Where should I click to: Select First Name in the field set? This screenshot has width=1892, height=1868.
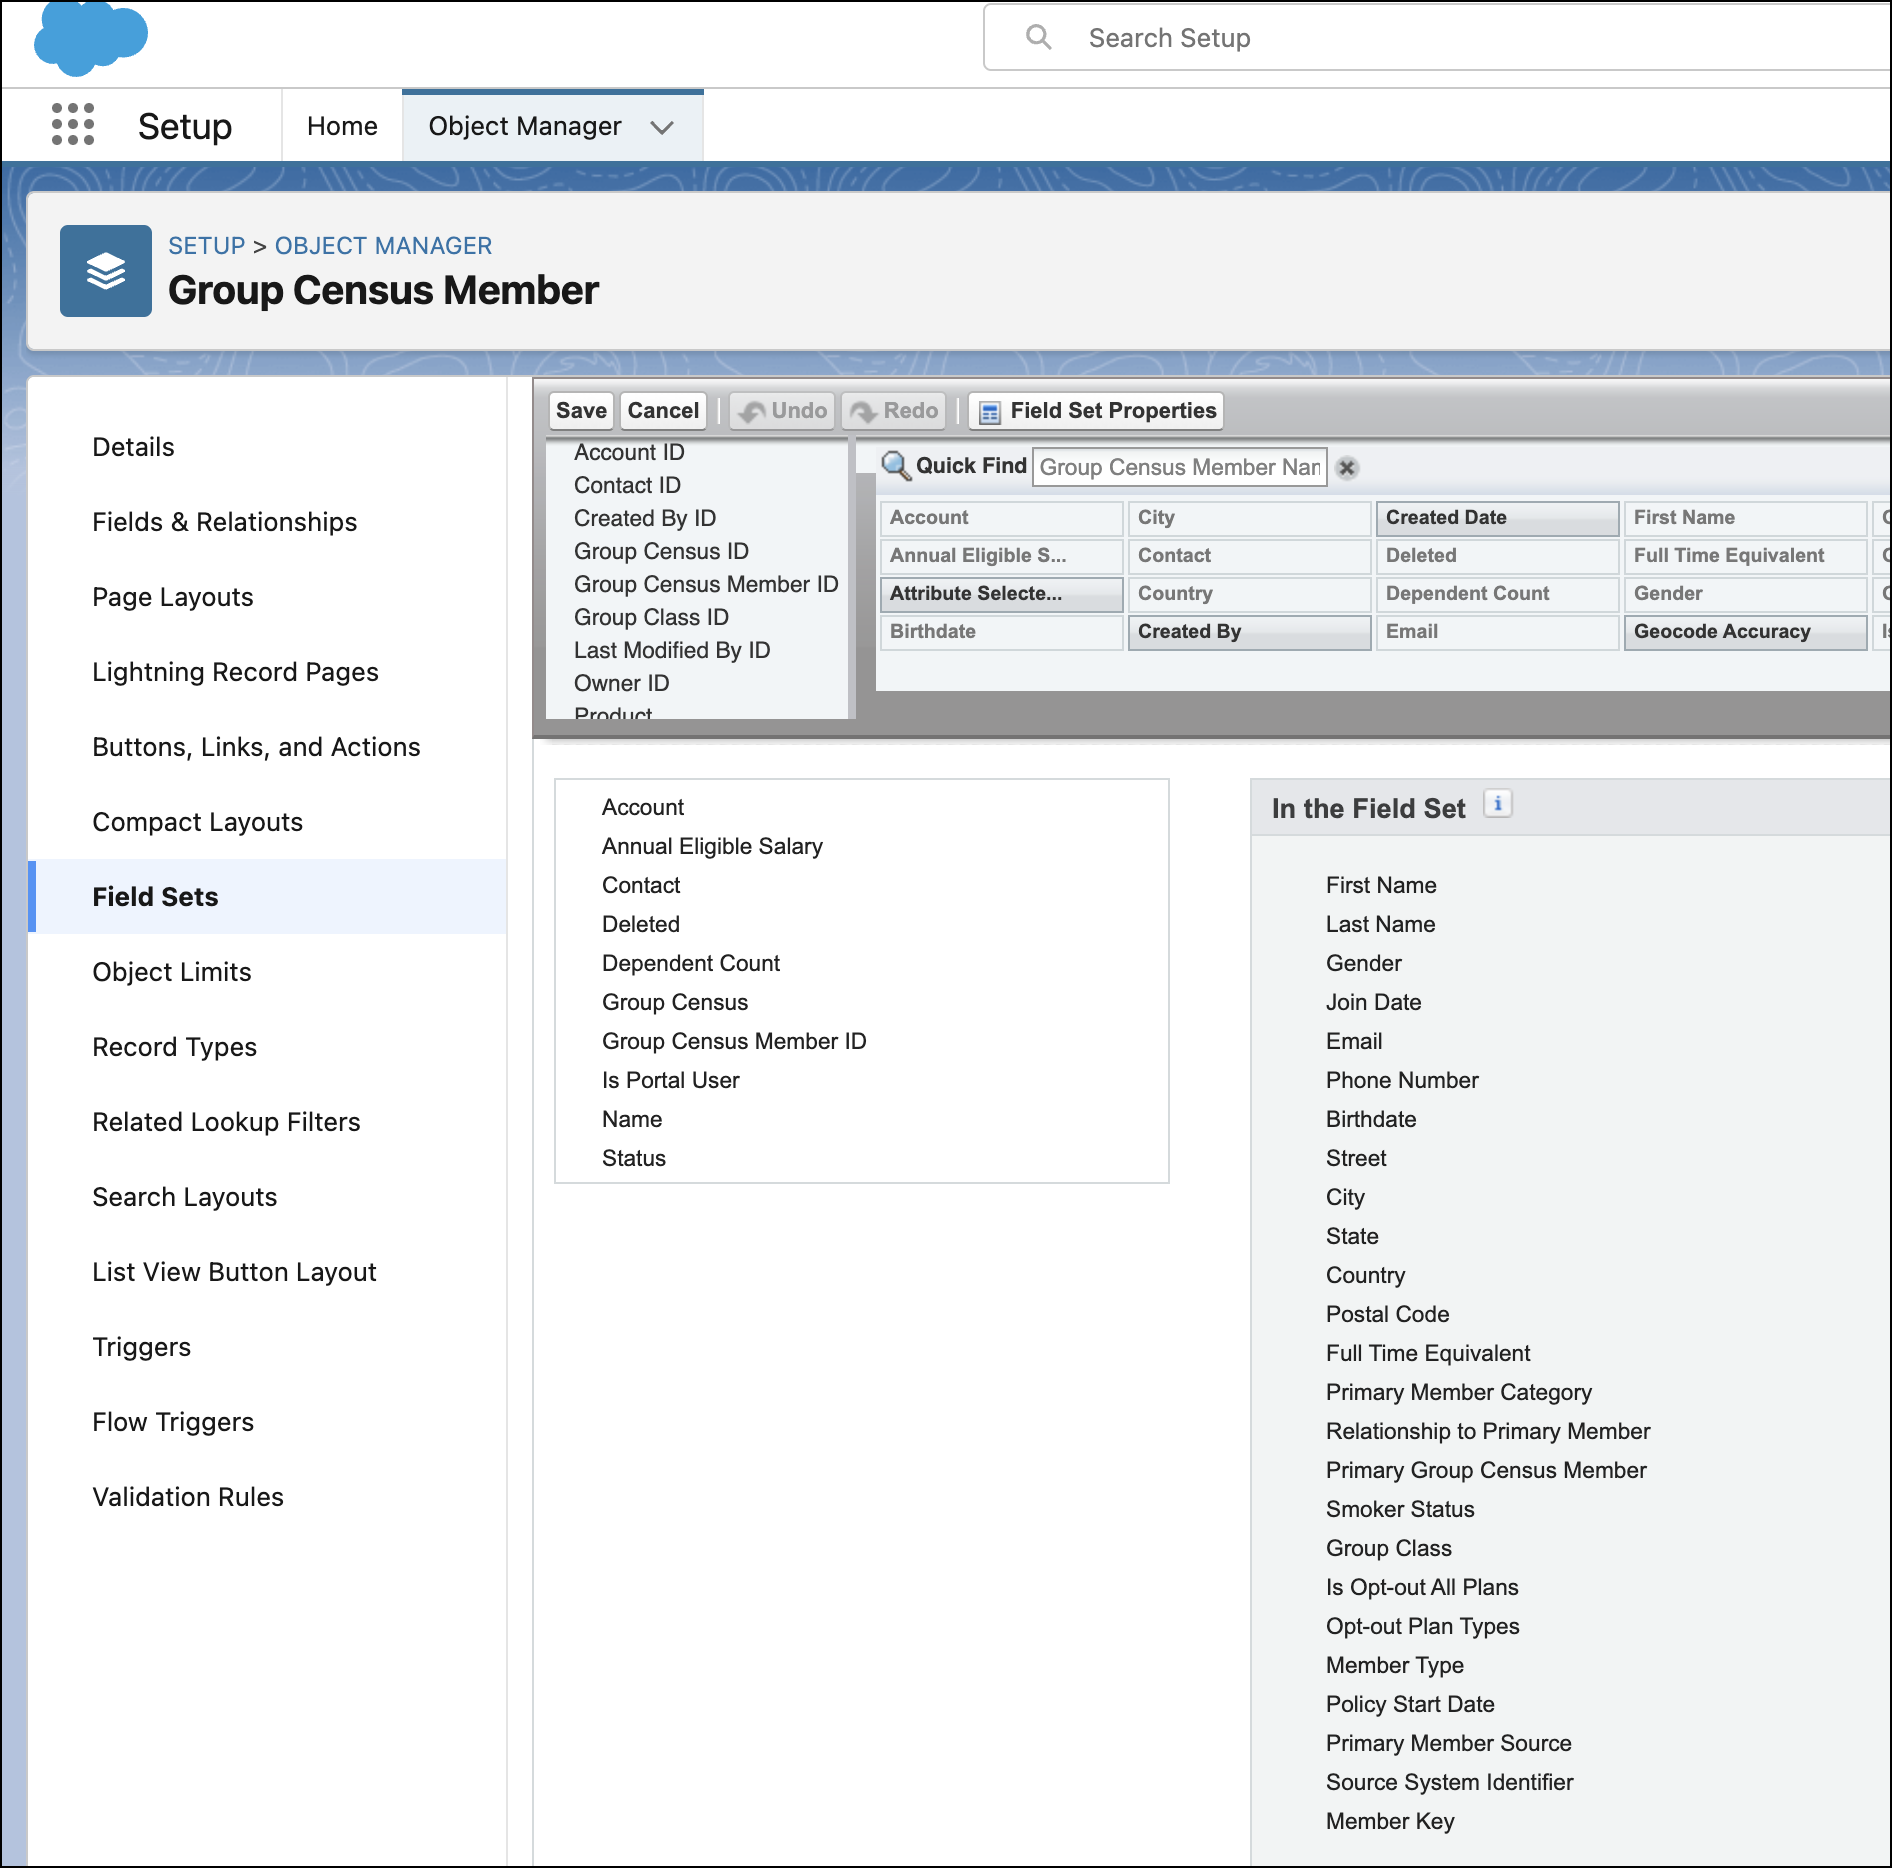pos(1381,885)
